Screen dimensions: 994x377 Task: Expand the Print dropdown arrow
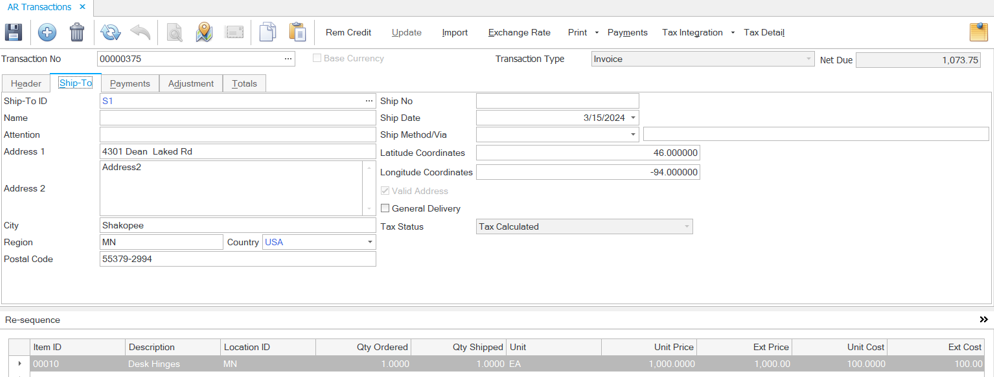(597, 32)
